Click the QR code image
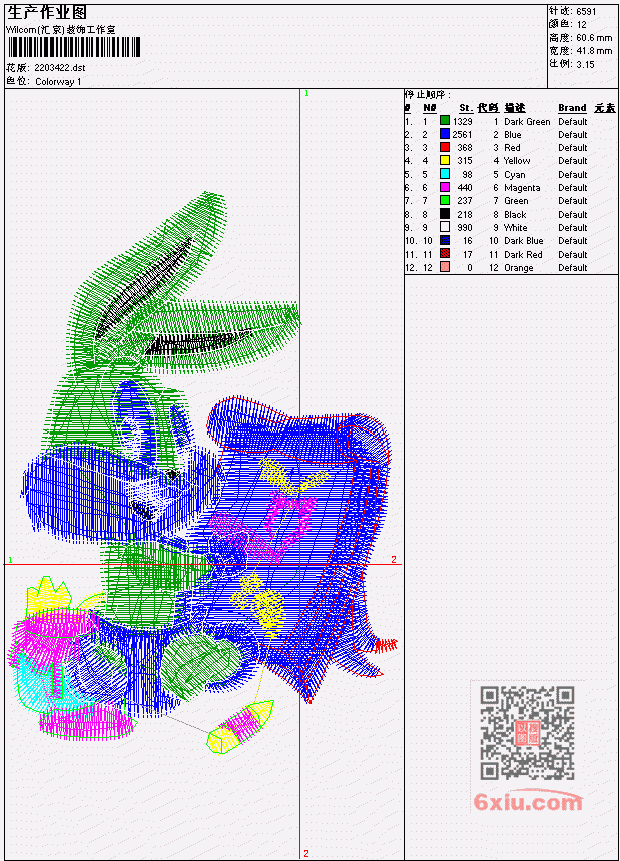 point(527,733)
